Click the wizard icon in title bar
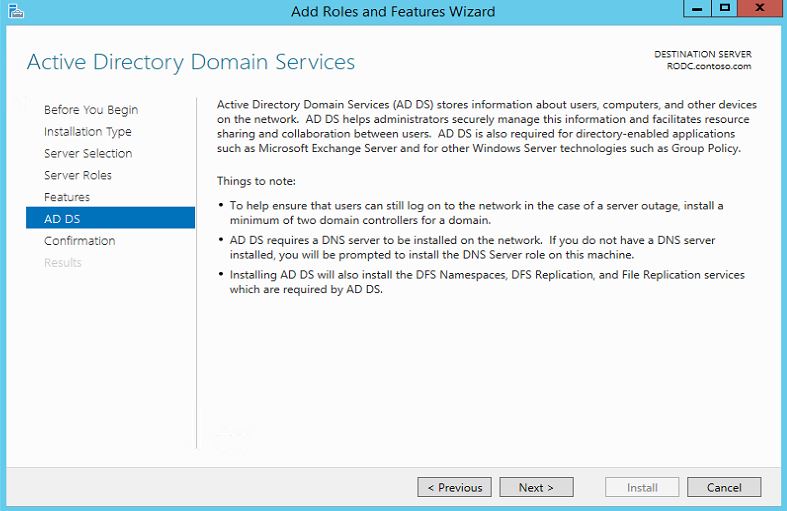The image size is (787, 511). [x=16, y=11]
